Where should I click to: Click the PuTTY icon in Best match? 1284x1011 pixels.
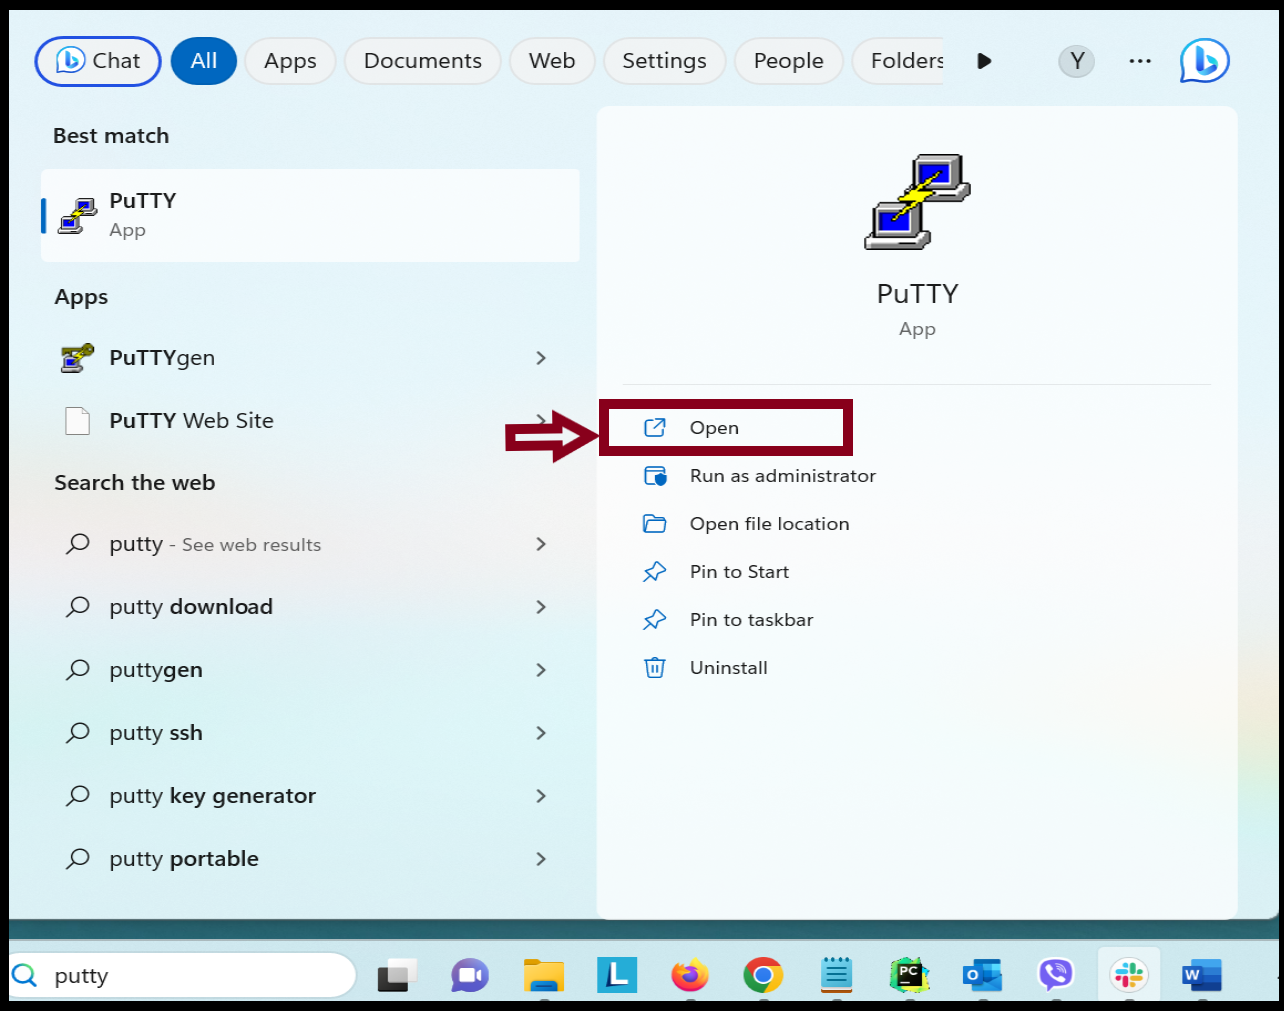point(77,215)
